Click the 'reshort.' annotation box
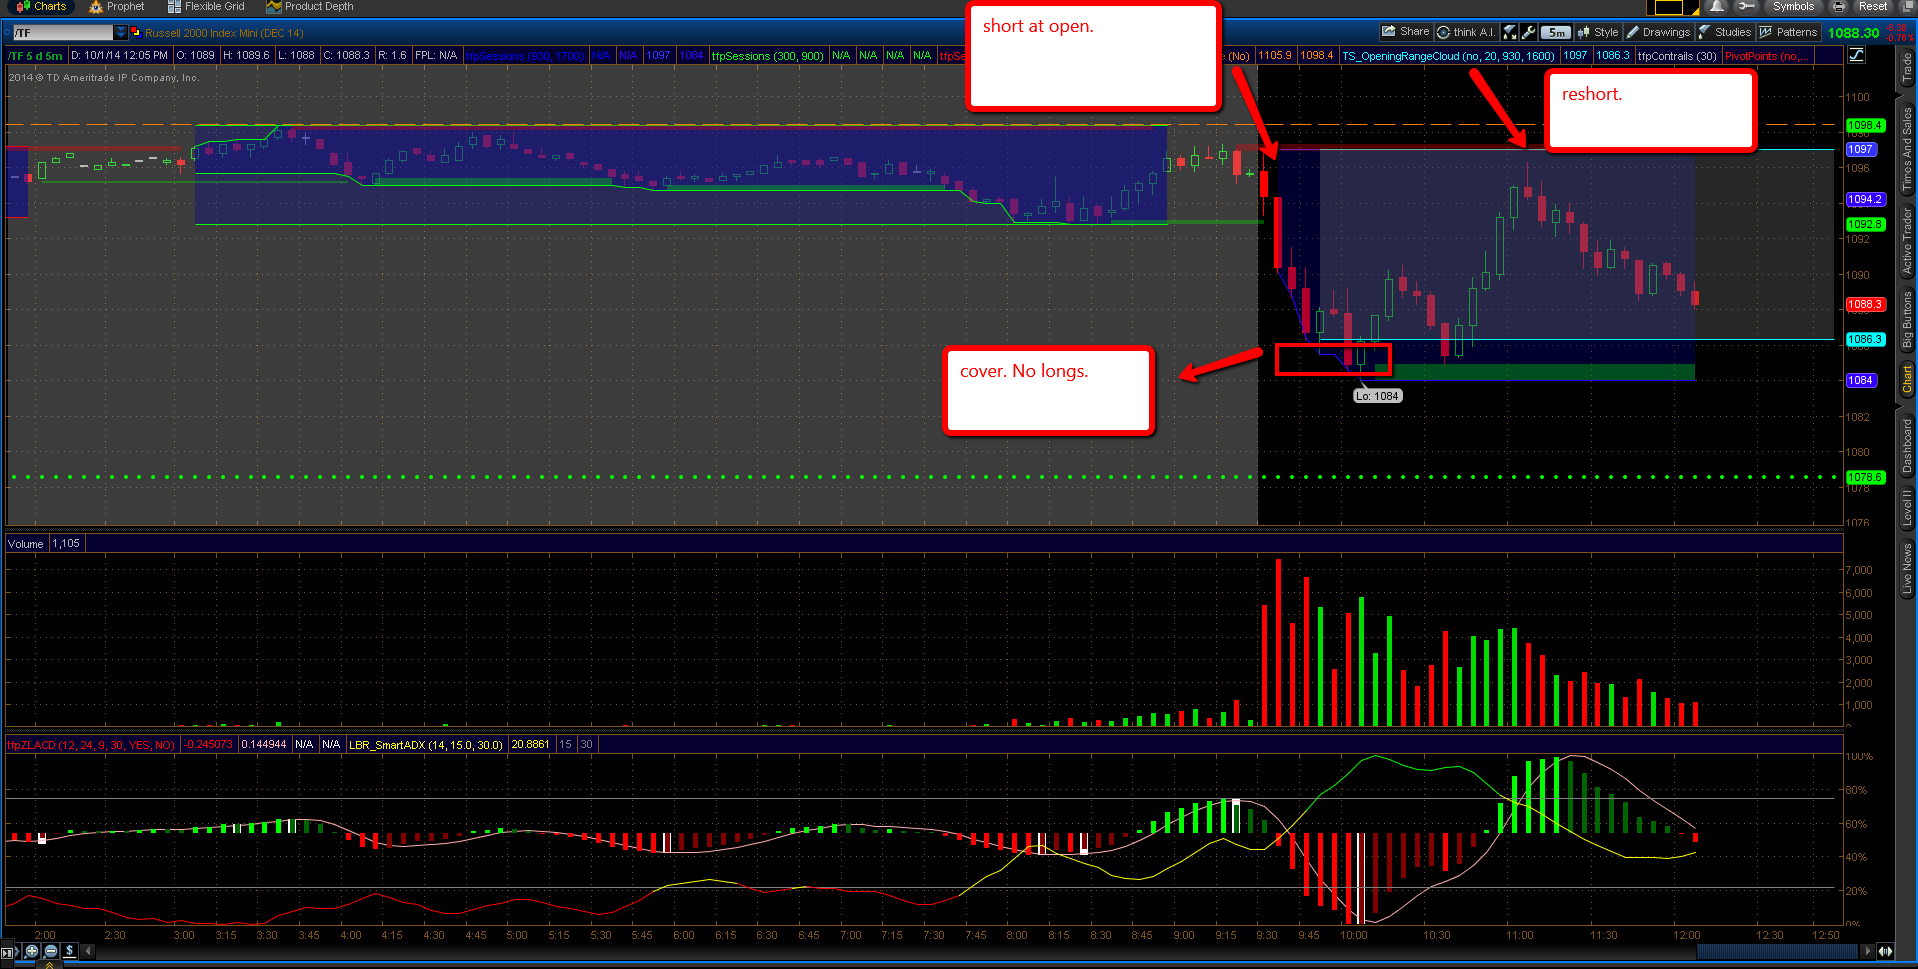This screenshot has width=1918, height=969. click(1650, 111)
